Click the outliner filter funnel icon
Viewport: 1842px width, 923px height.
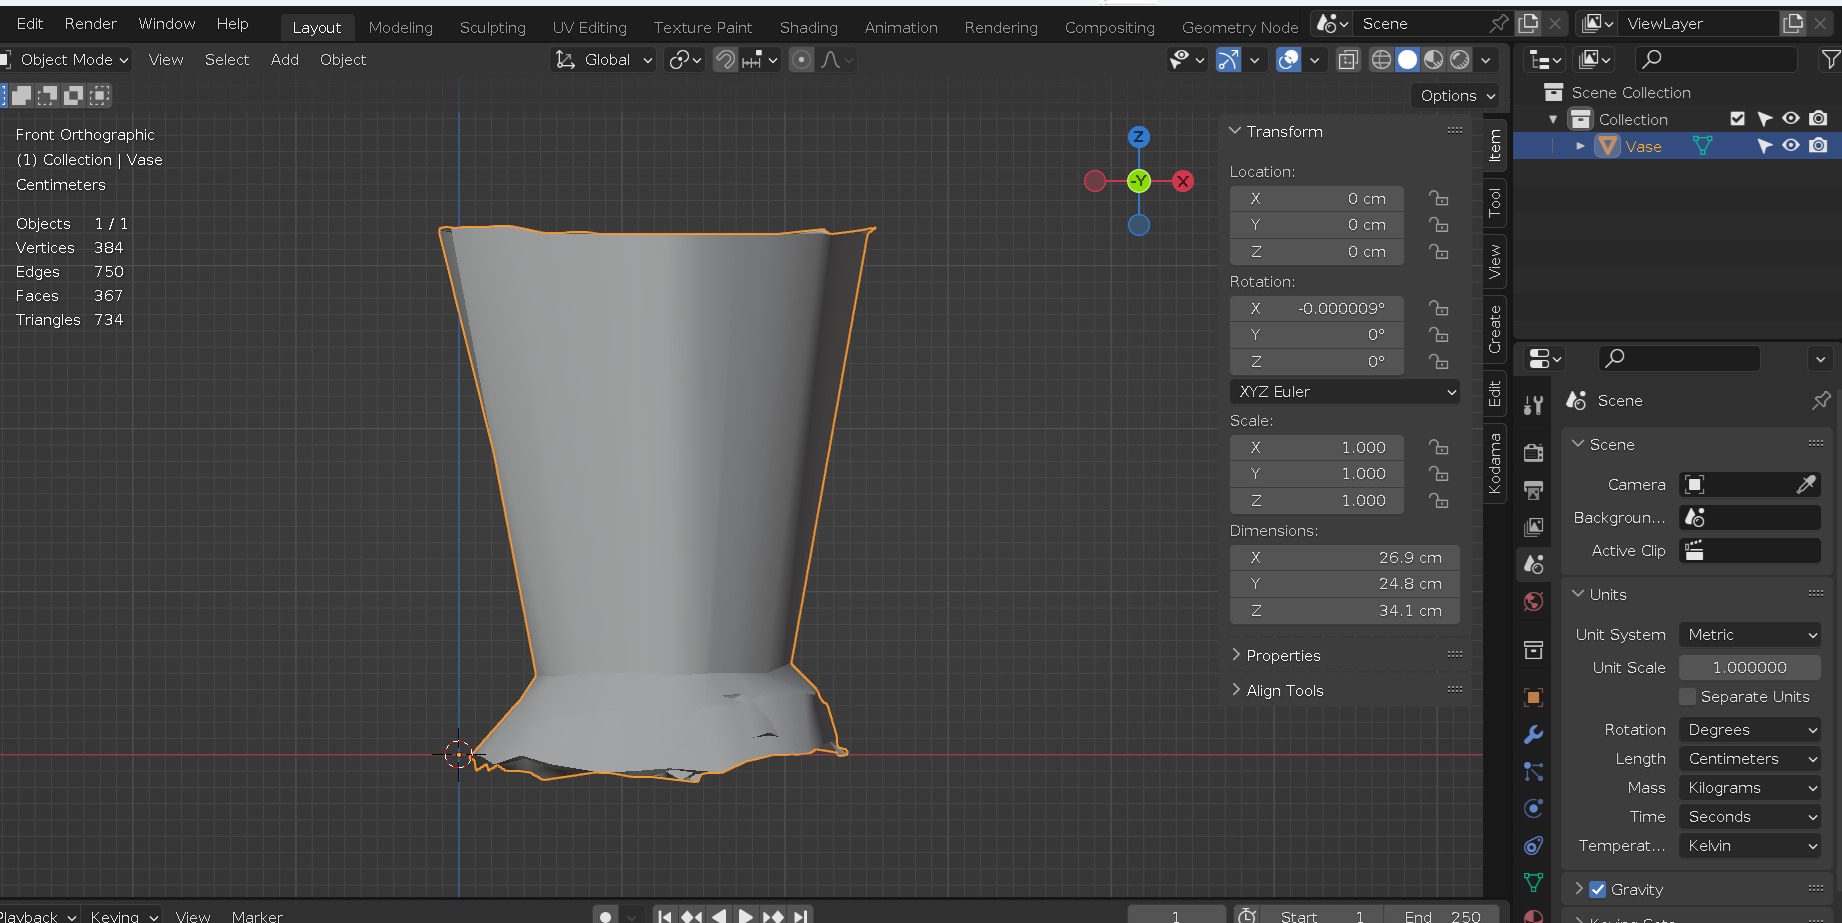point(1830,60)
